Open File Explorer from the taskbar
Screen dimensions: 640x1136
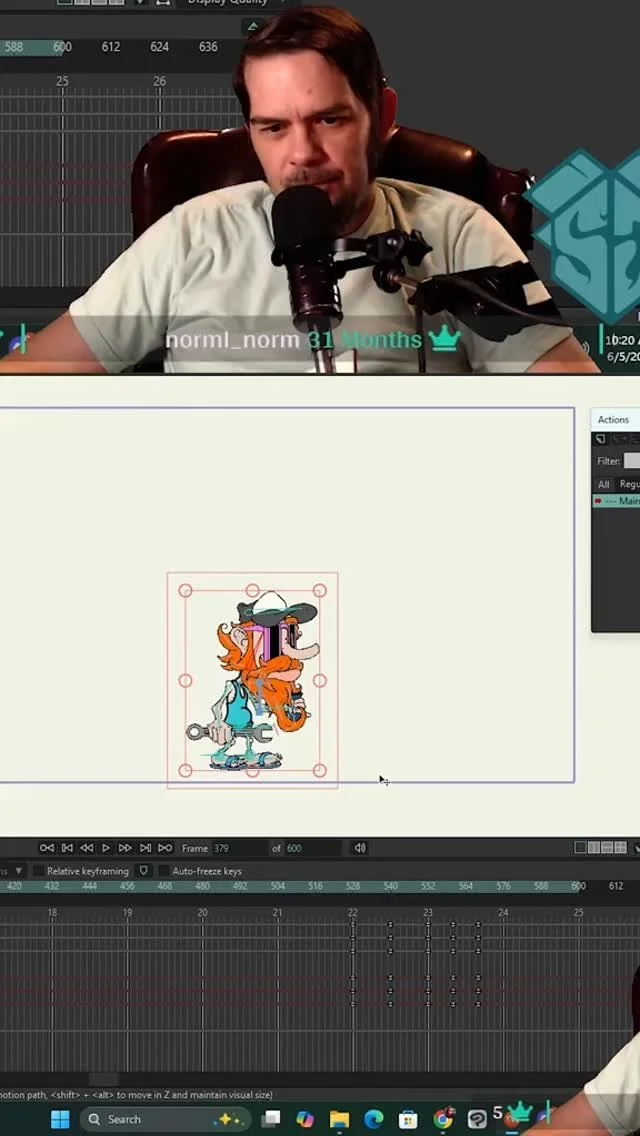[x=339, y=1119]
